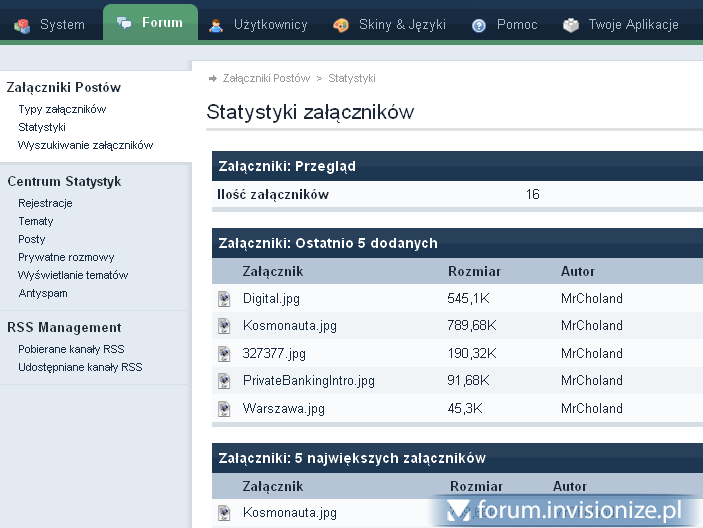The width and height of the screenshot is (703, 528).
Task: Click the file icon next to 327377.jpg
Action: pyautogui.click(x=224, y=353)
